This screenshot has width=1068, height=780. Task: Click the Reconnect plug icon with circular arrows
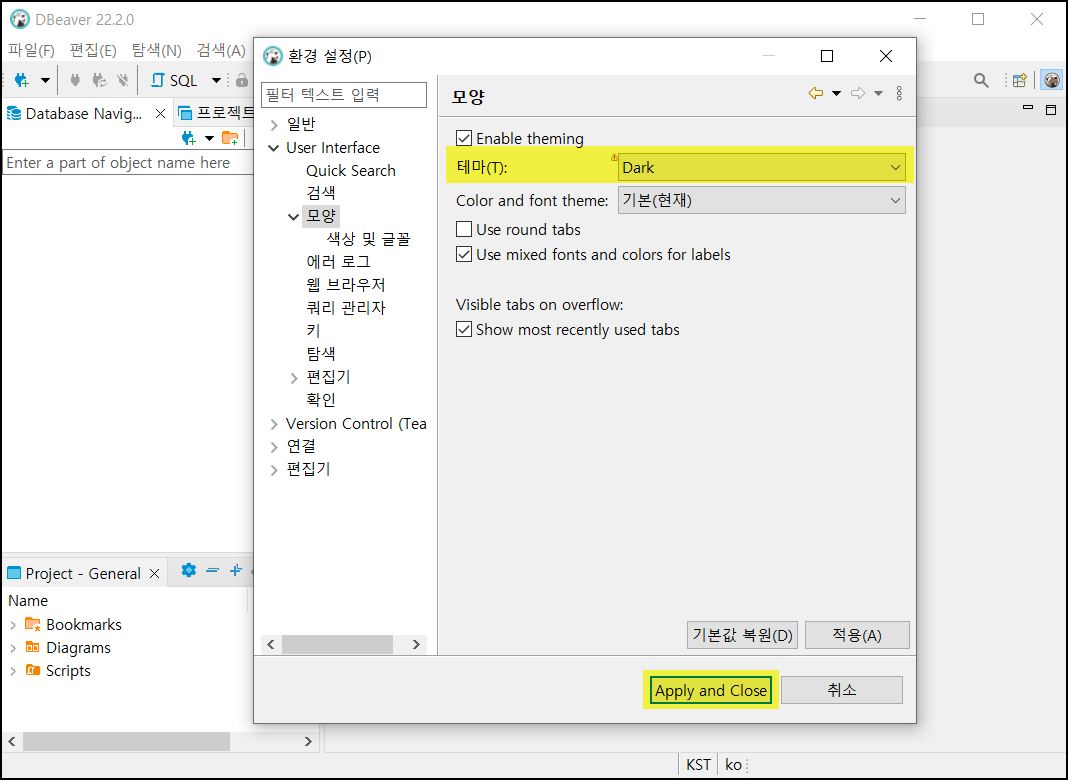(99, 80)
